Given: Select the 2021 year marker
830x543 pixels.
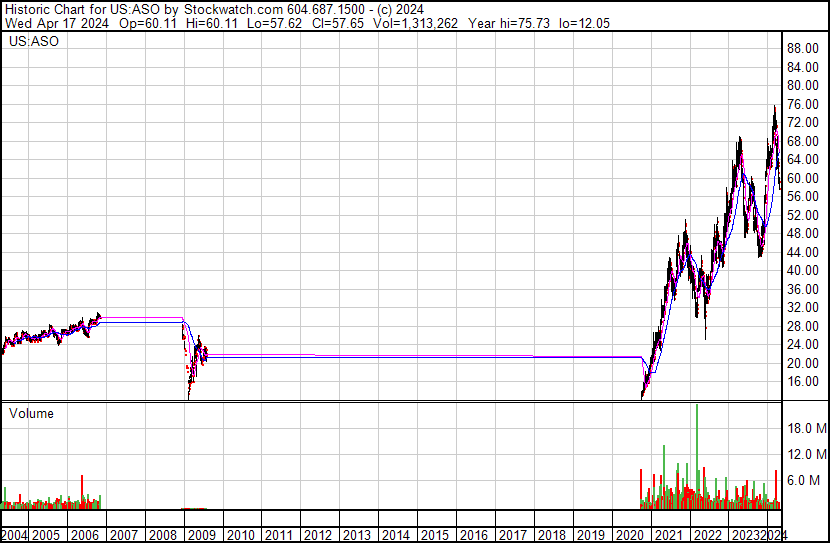Looking at the screenshot, I should 667,535.
